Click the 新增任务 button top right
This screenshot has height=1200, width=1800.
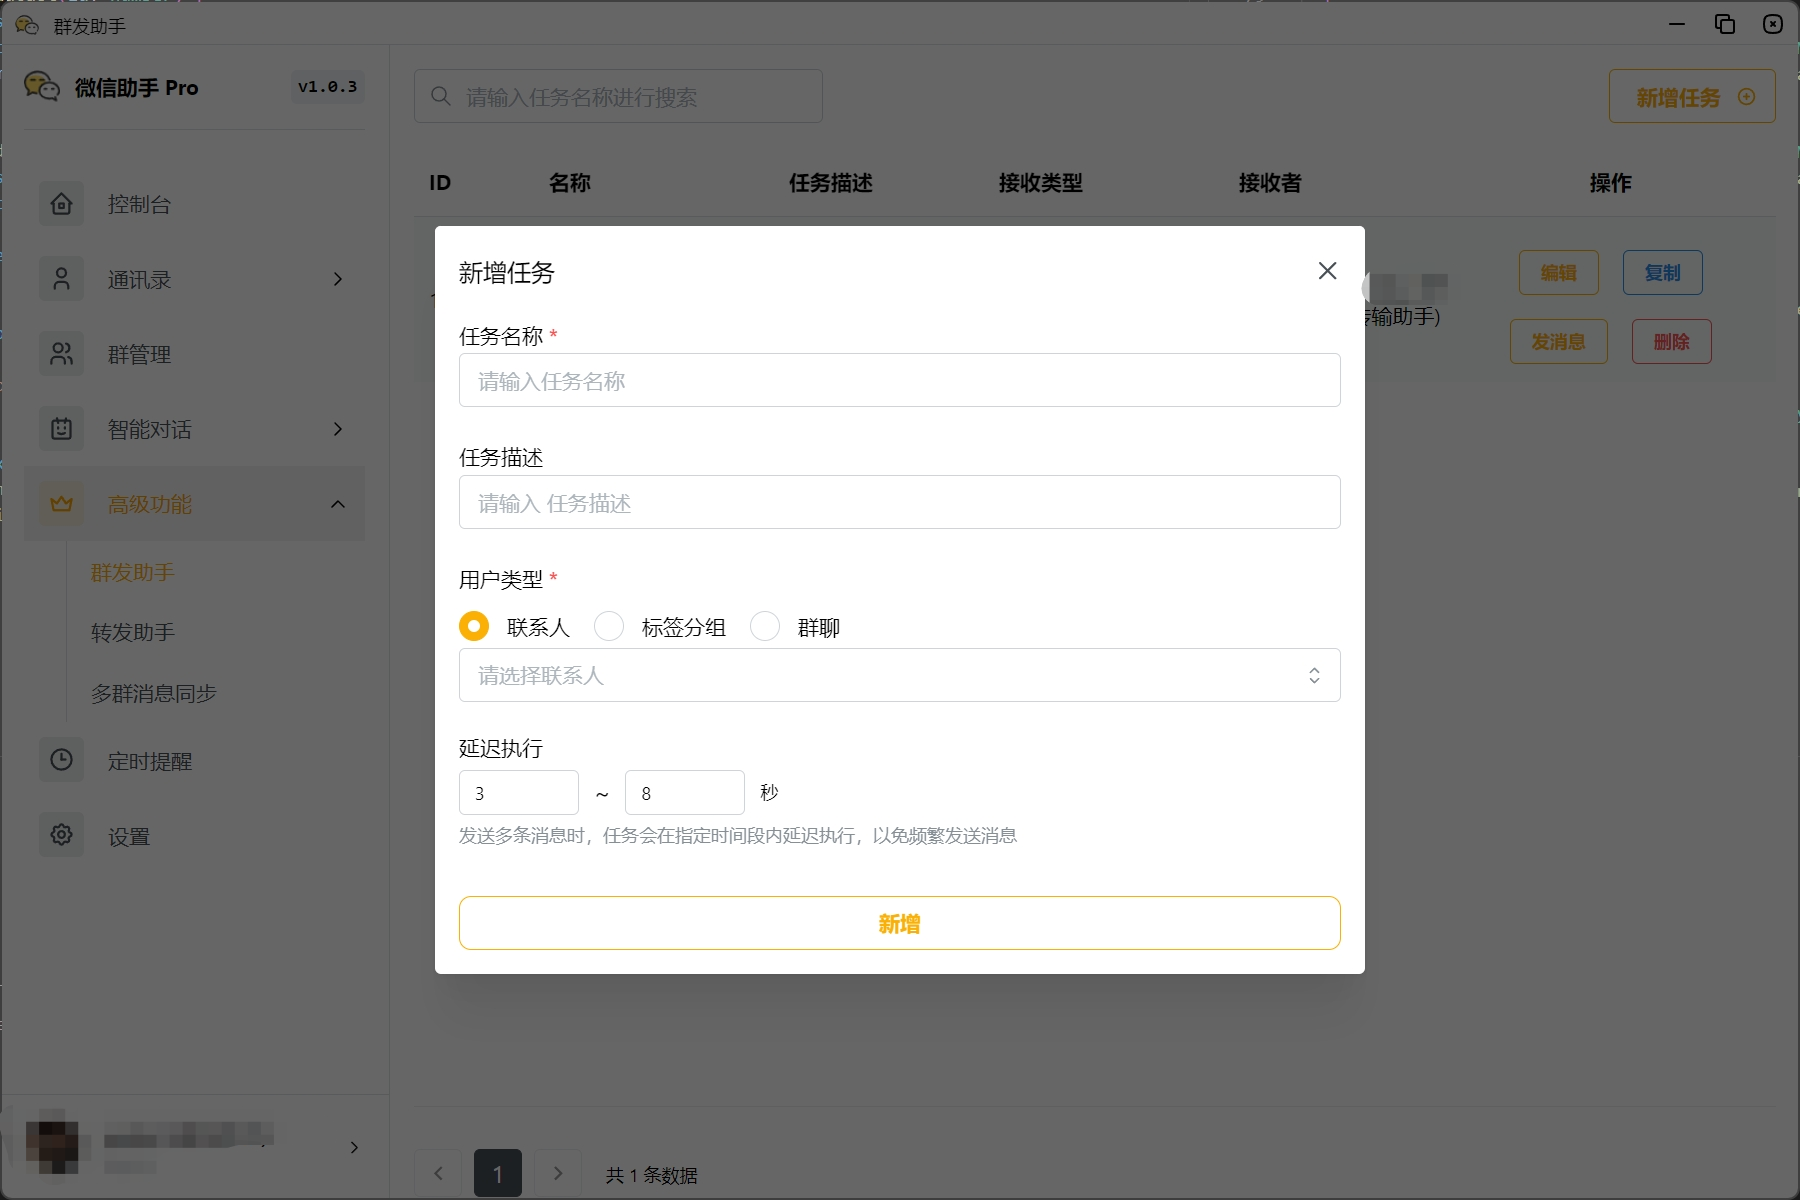click(1691, 96)
